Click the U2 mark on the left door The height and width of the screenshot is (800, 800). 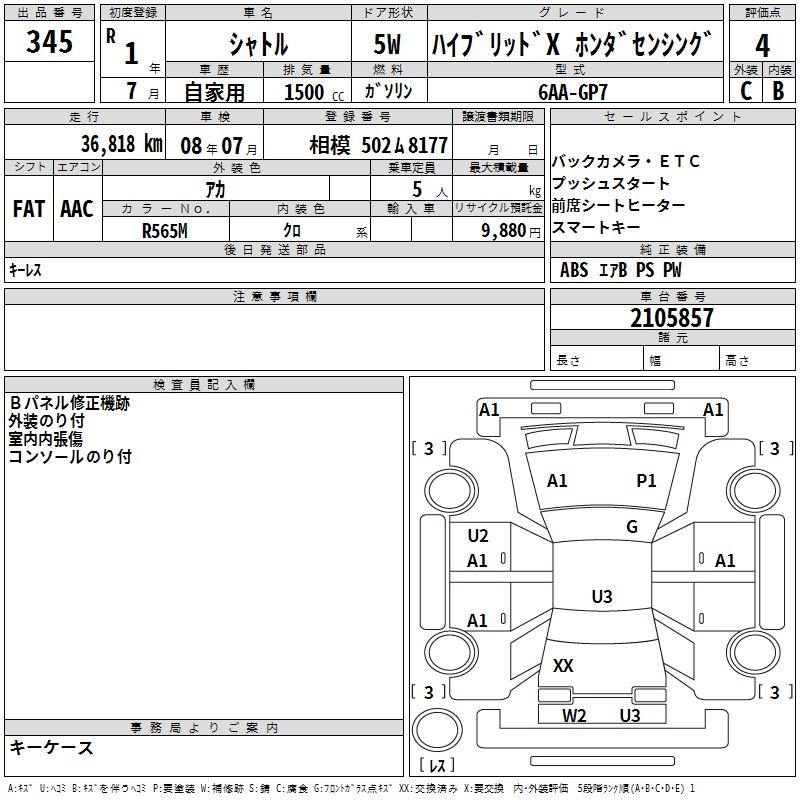478,536
